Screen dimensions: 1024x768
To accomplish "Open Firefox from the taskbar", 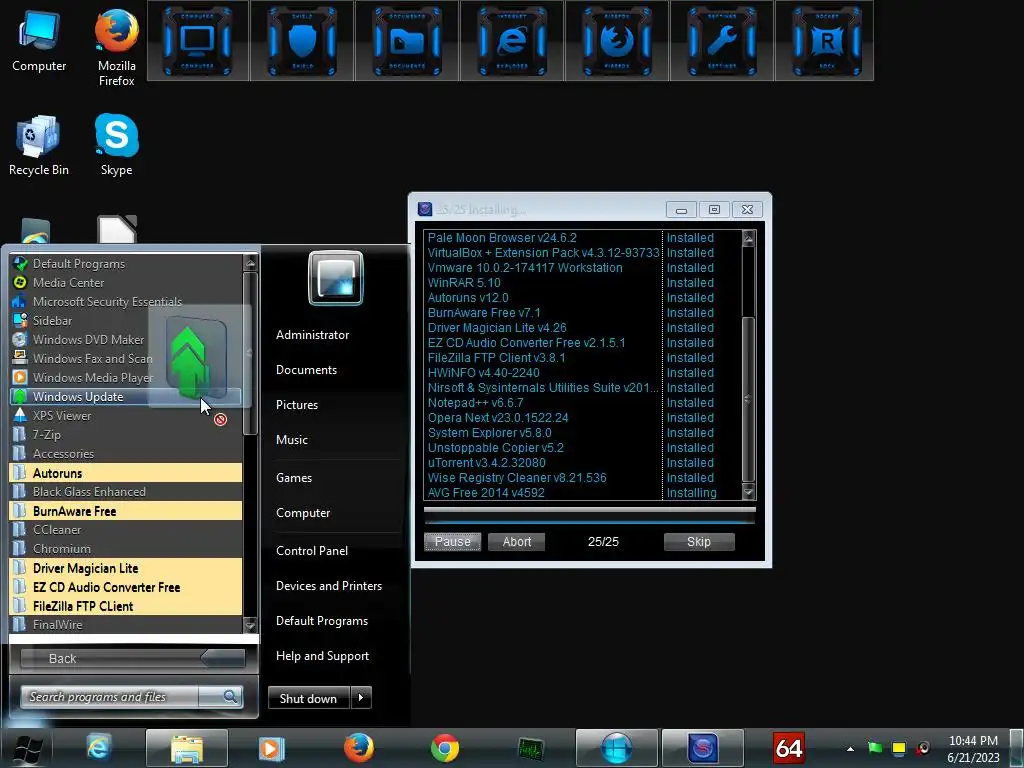I will pos(359,748).
